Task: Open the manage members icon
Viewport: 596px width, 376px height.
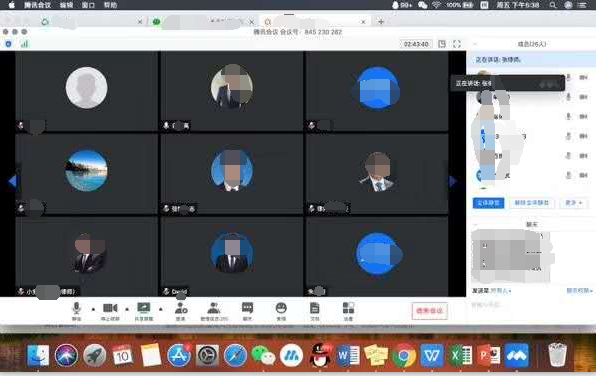Action: pyautogui.click(x=214, y=308)
